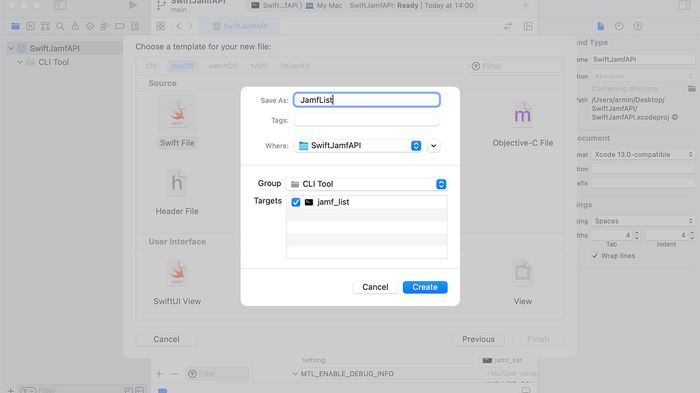Screen dimensions: 700x393
Task: Toggle the jamf_list target checkbox
Action: click(296, 202)
